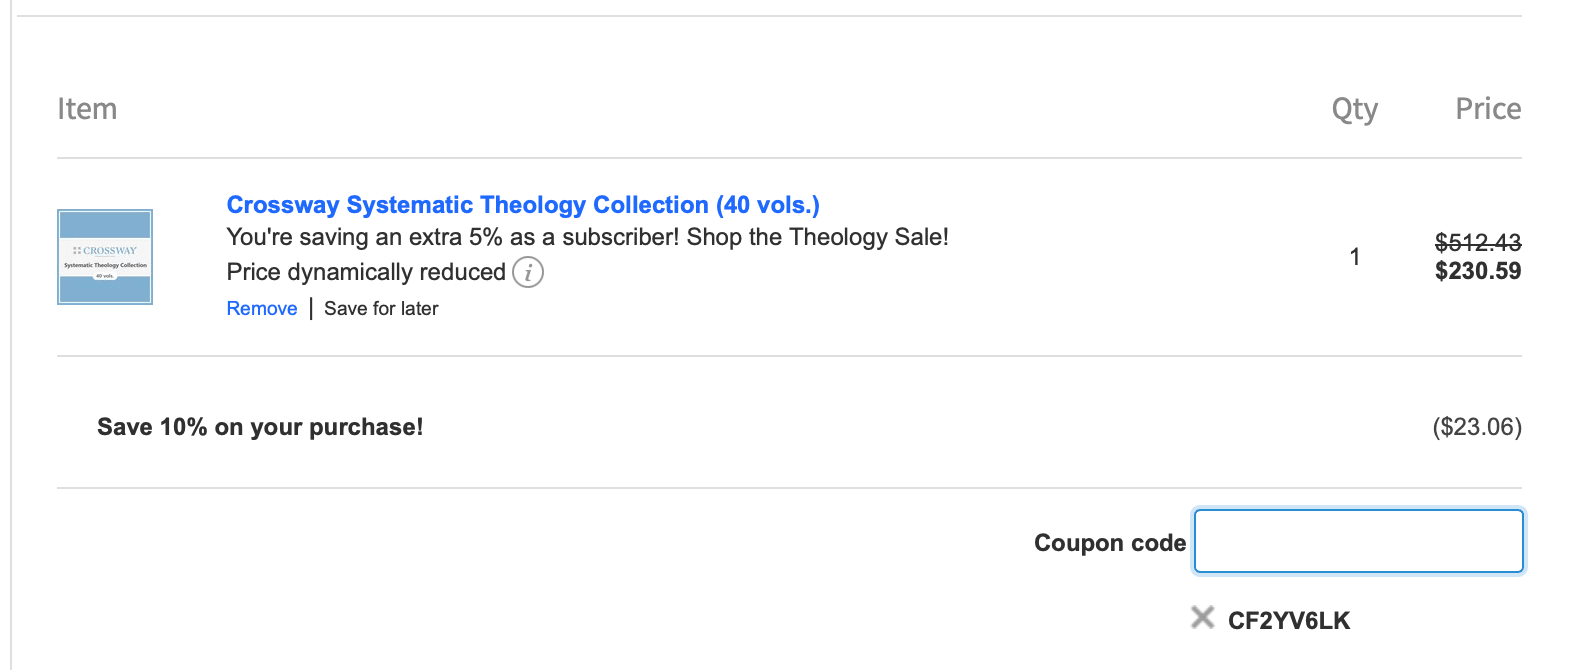Click the Qty column header
Image resolution: width=1594 pixels, height=670 pixels.
(1354, 109)
